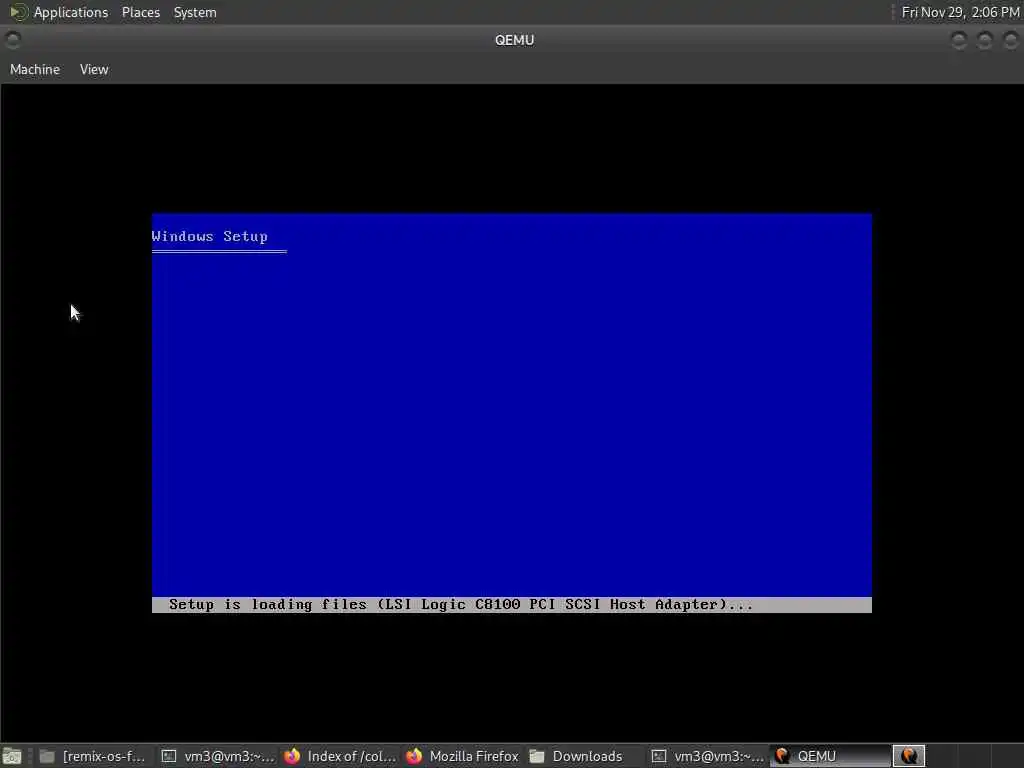Click the QEMU taskbar item
Viewport: 1024px width, 768px height.
click(830, 756)
